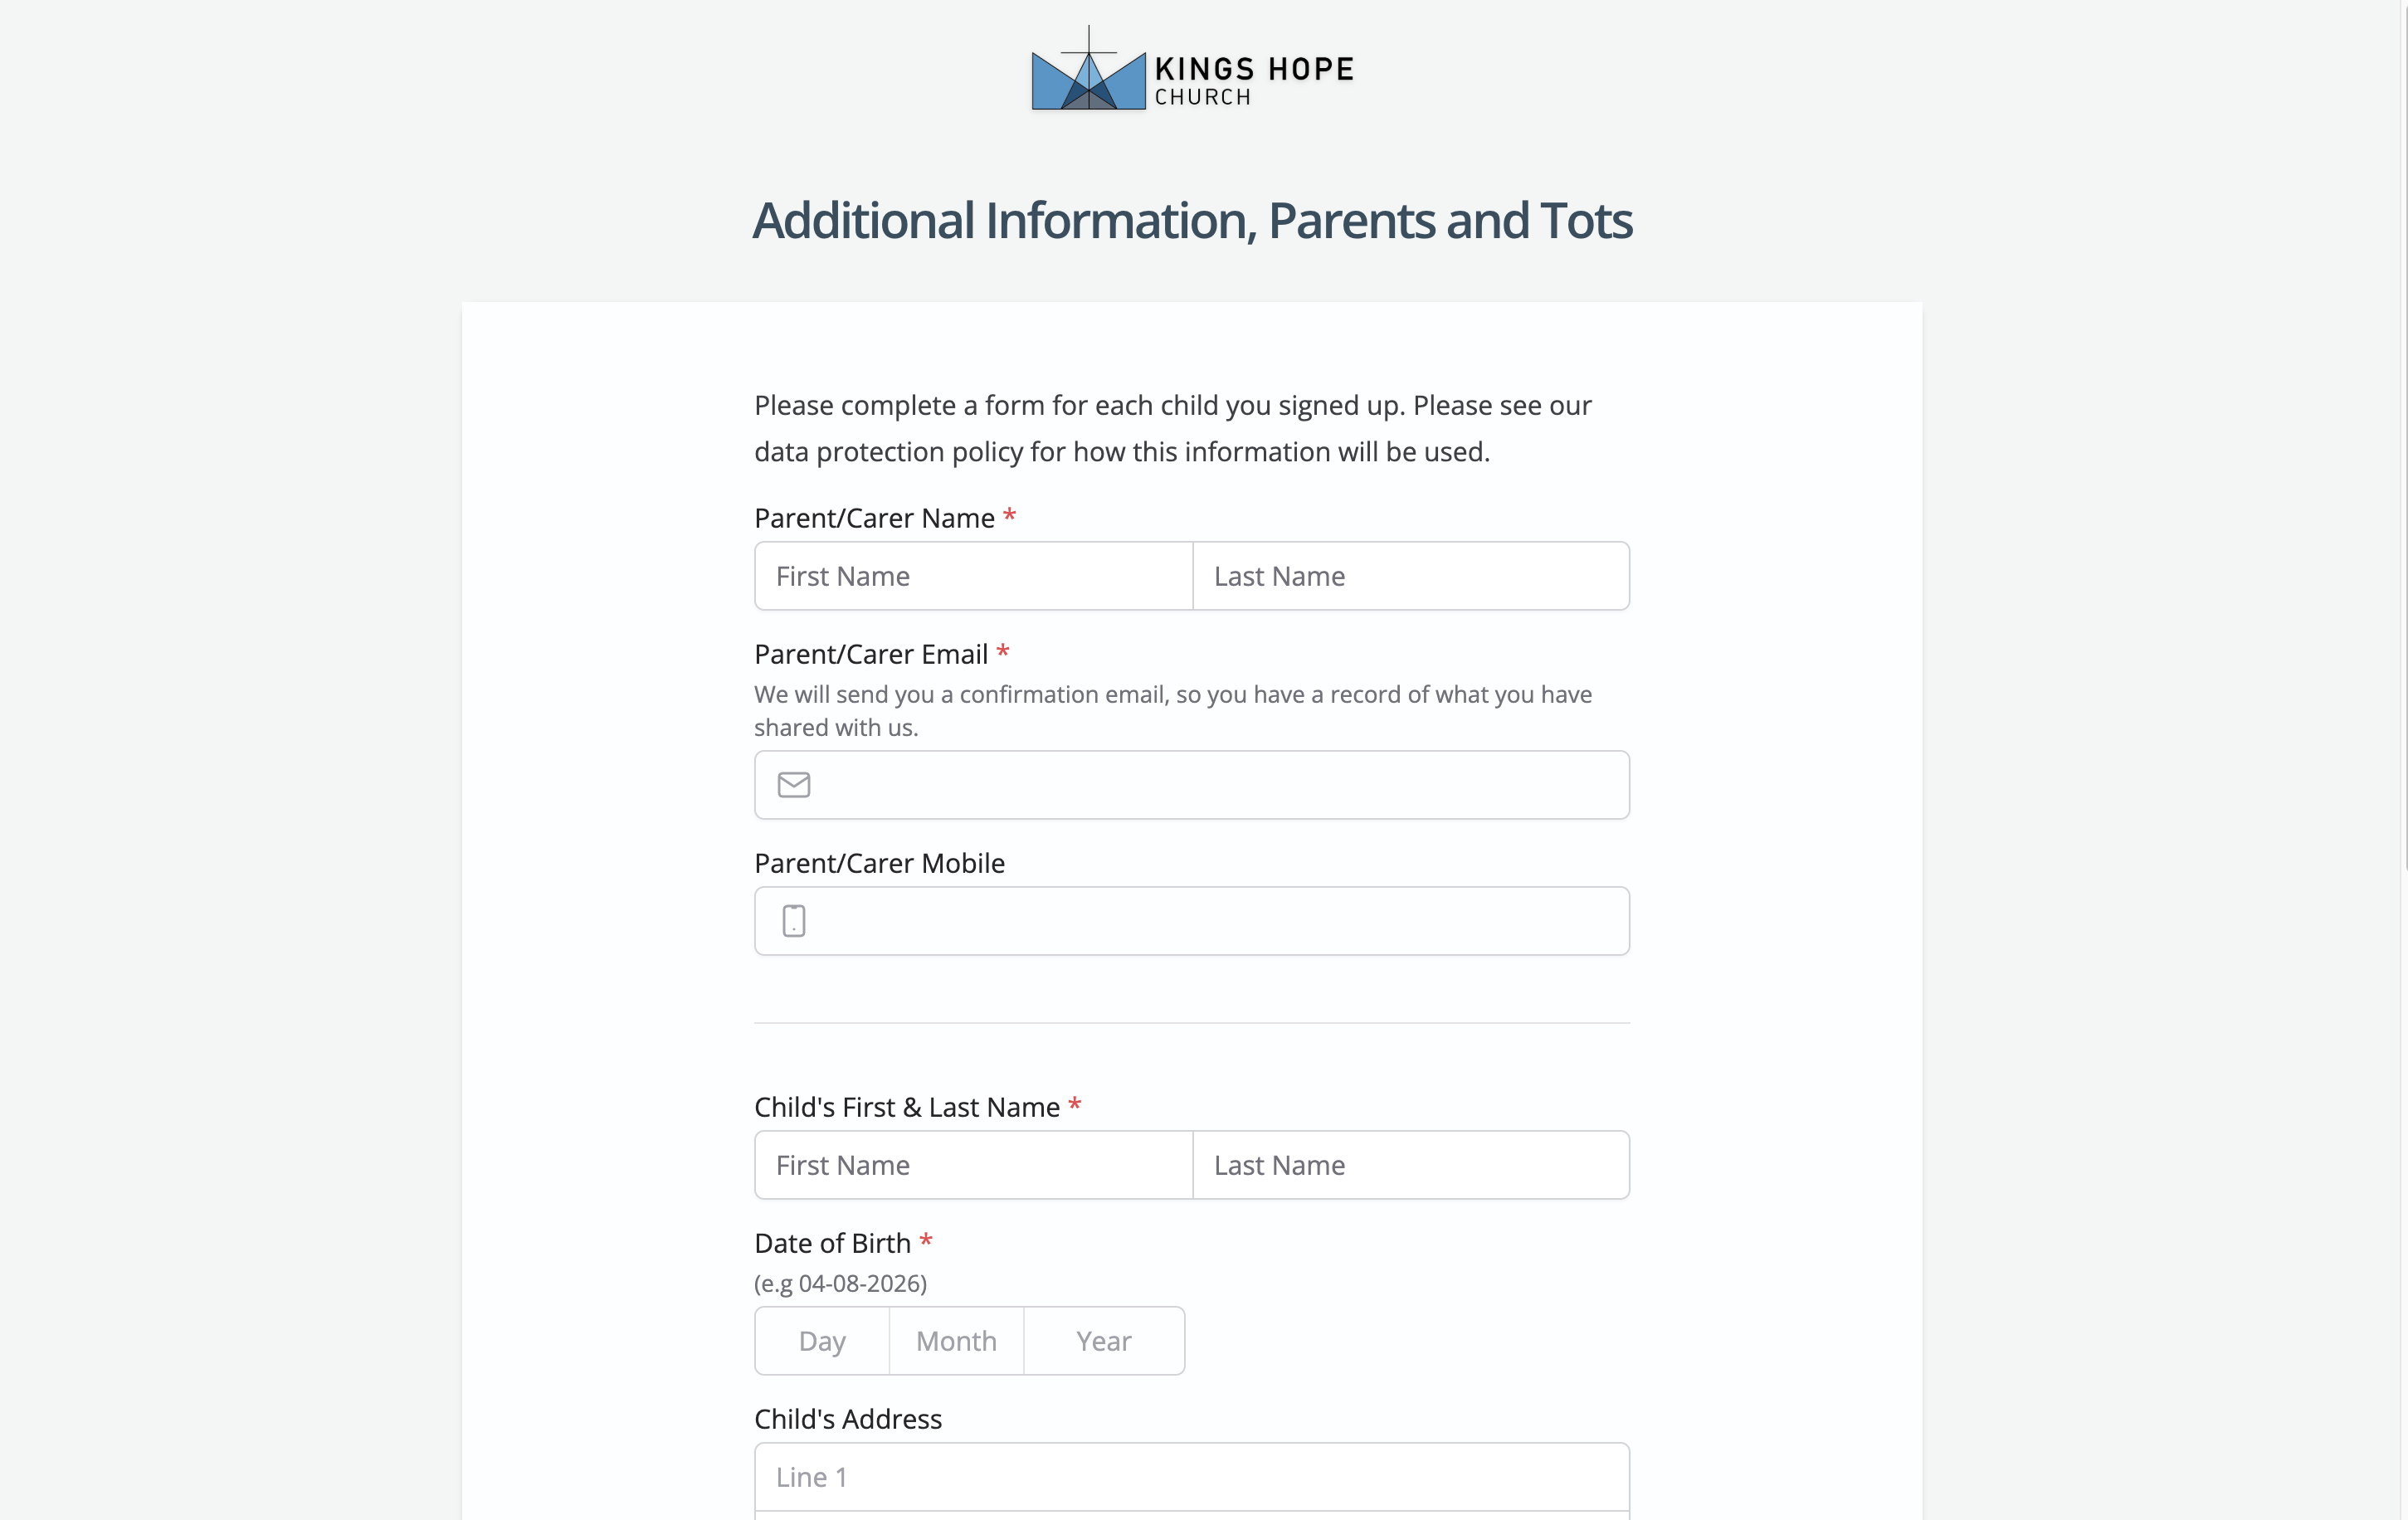The image size is (2408, 1520).
Task: Click the Child's Last Name field
Action: pyautogui.click(x=1411, y=1165)
